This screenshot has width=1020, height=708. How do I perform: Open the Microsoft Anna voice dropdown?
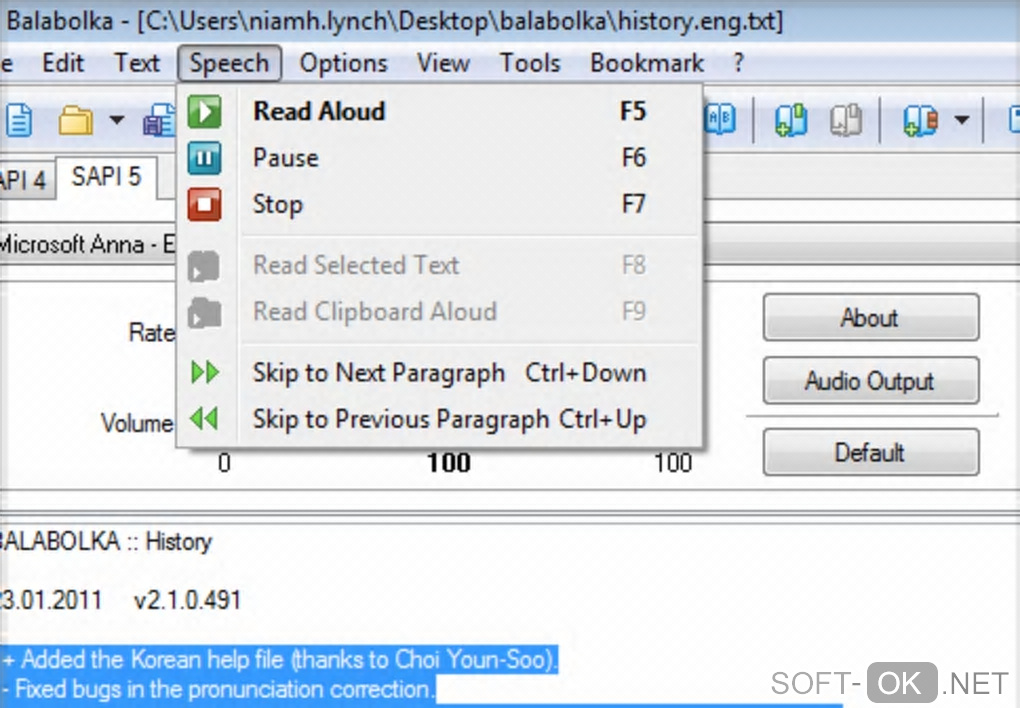click(x=88, y=245)
